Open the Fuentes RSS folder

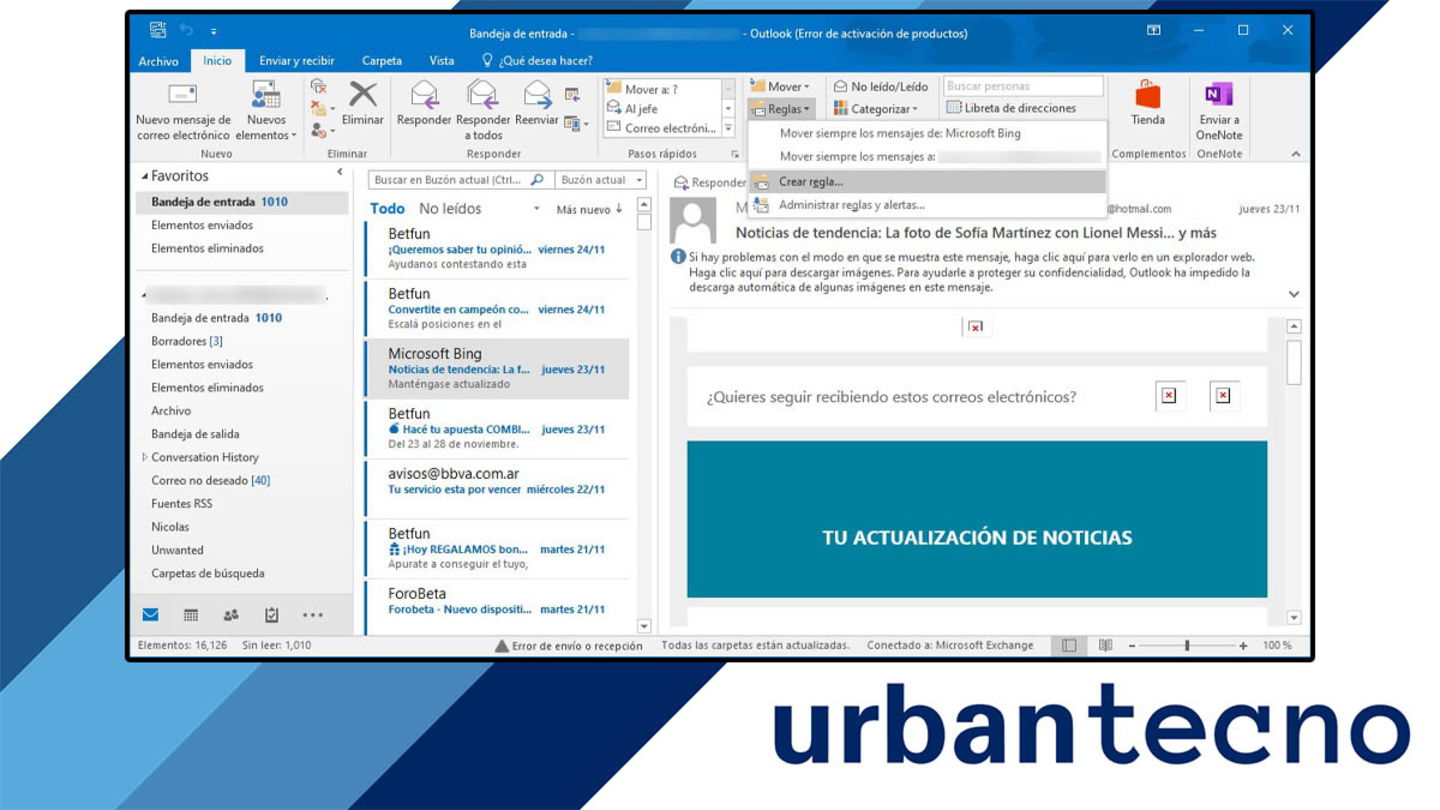[x=182, y=503]
